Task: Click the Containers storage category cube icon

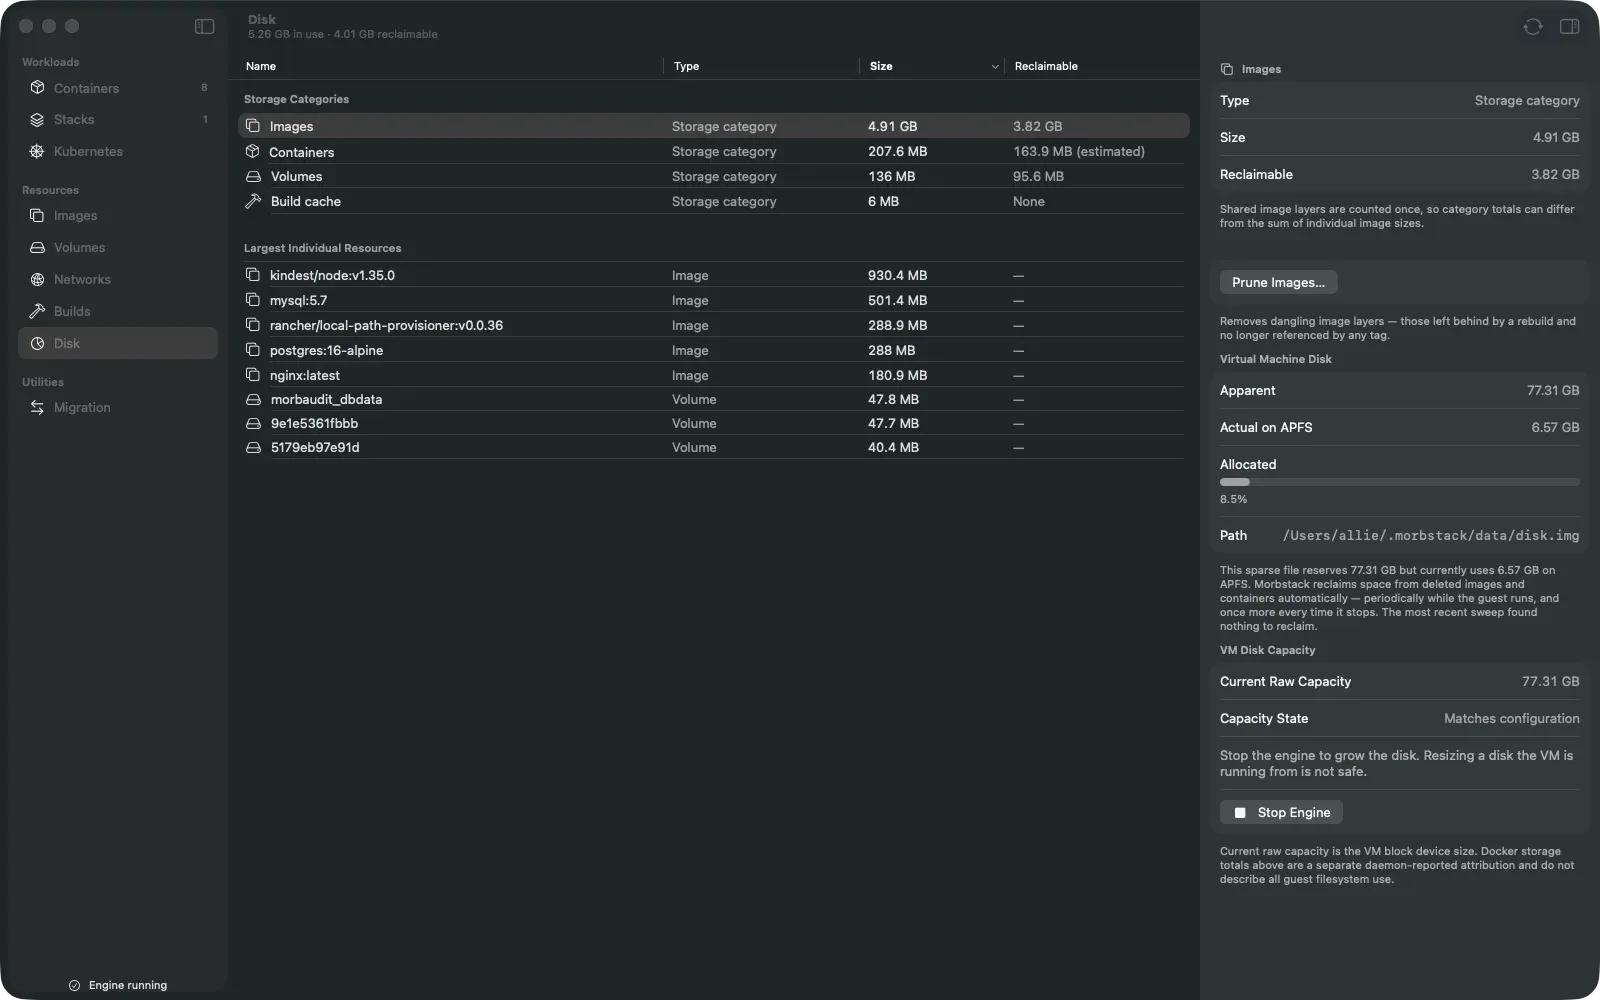Action: pos(253,151)
